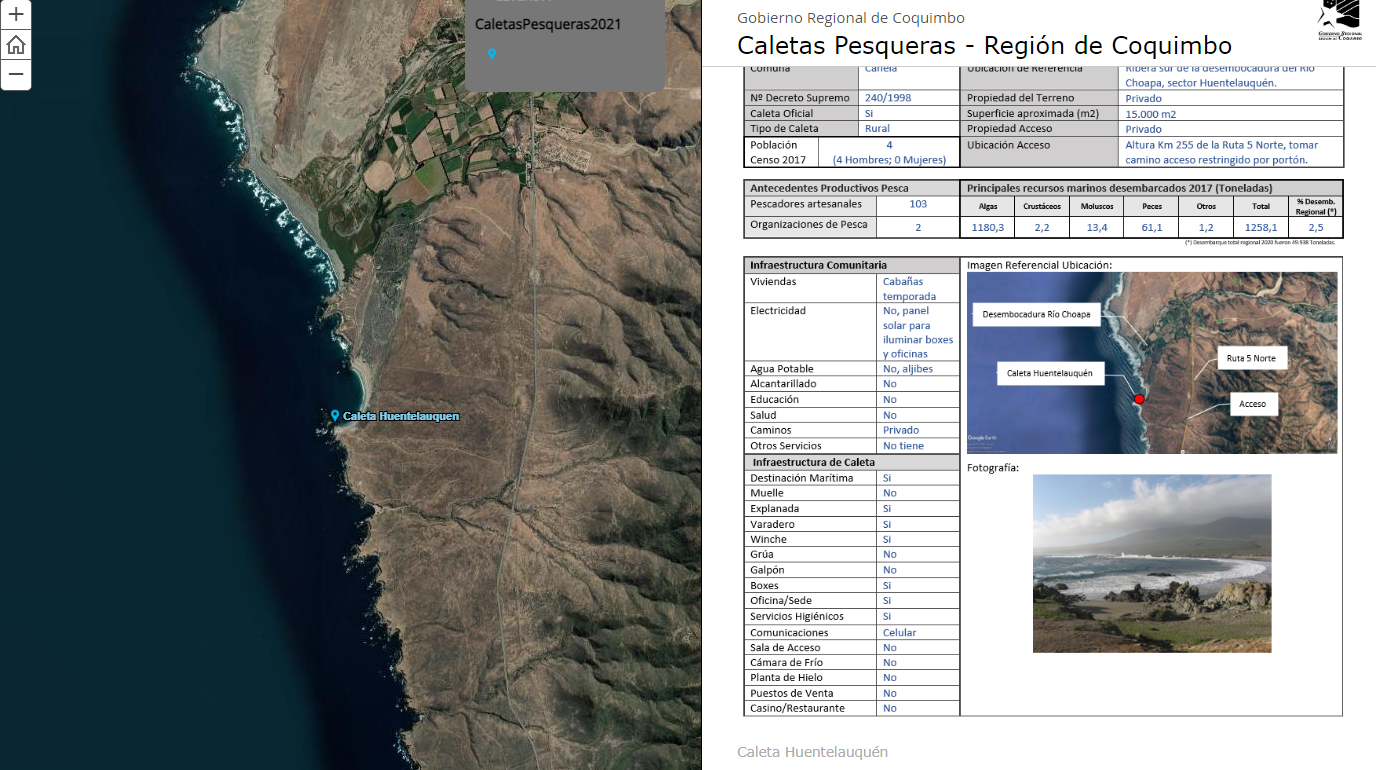Click the CaletasPesqueras2021 legend layer name
The image size is (1376, 770).
547,24
